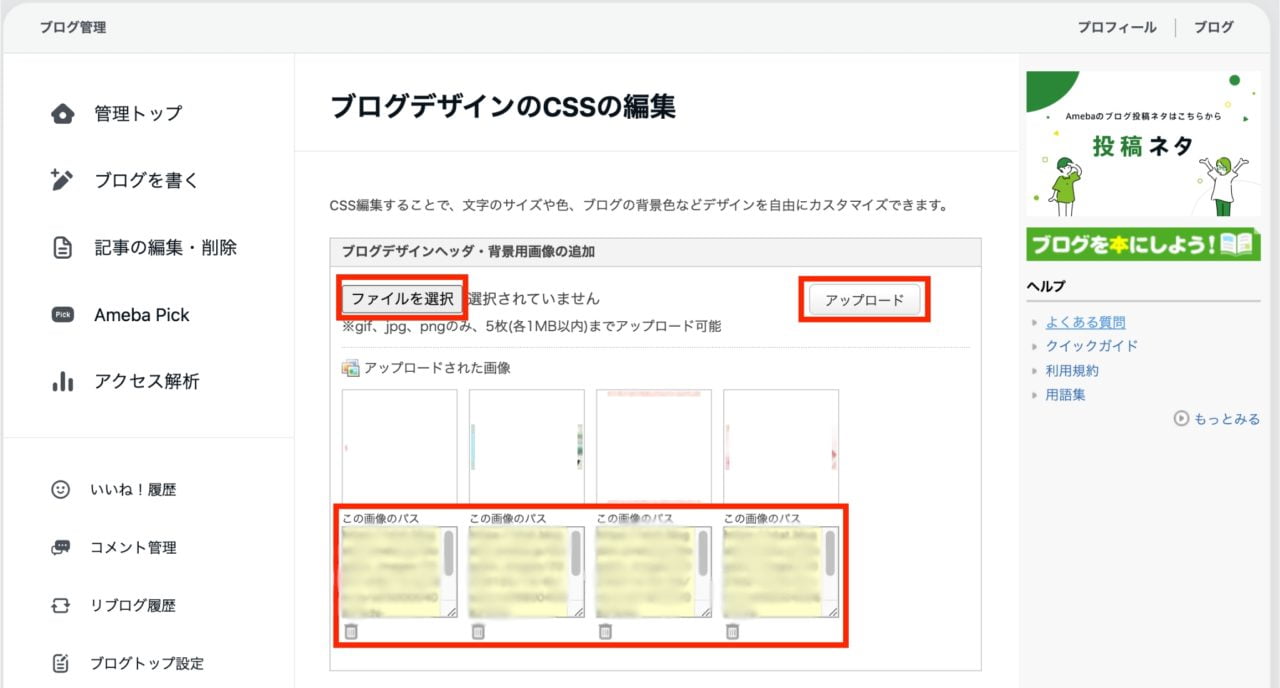Click the reblog arrows icon for リブログ履歴

coord(61,606)
